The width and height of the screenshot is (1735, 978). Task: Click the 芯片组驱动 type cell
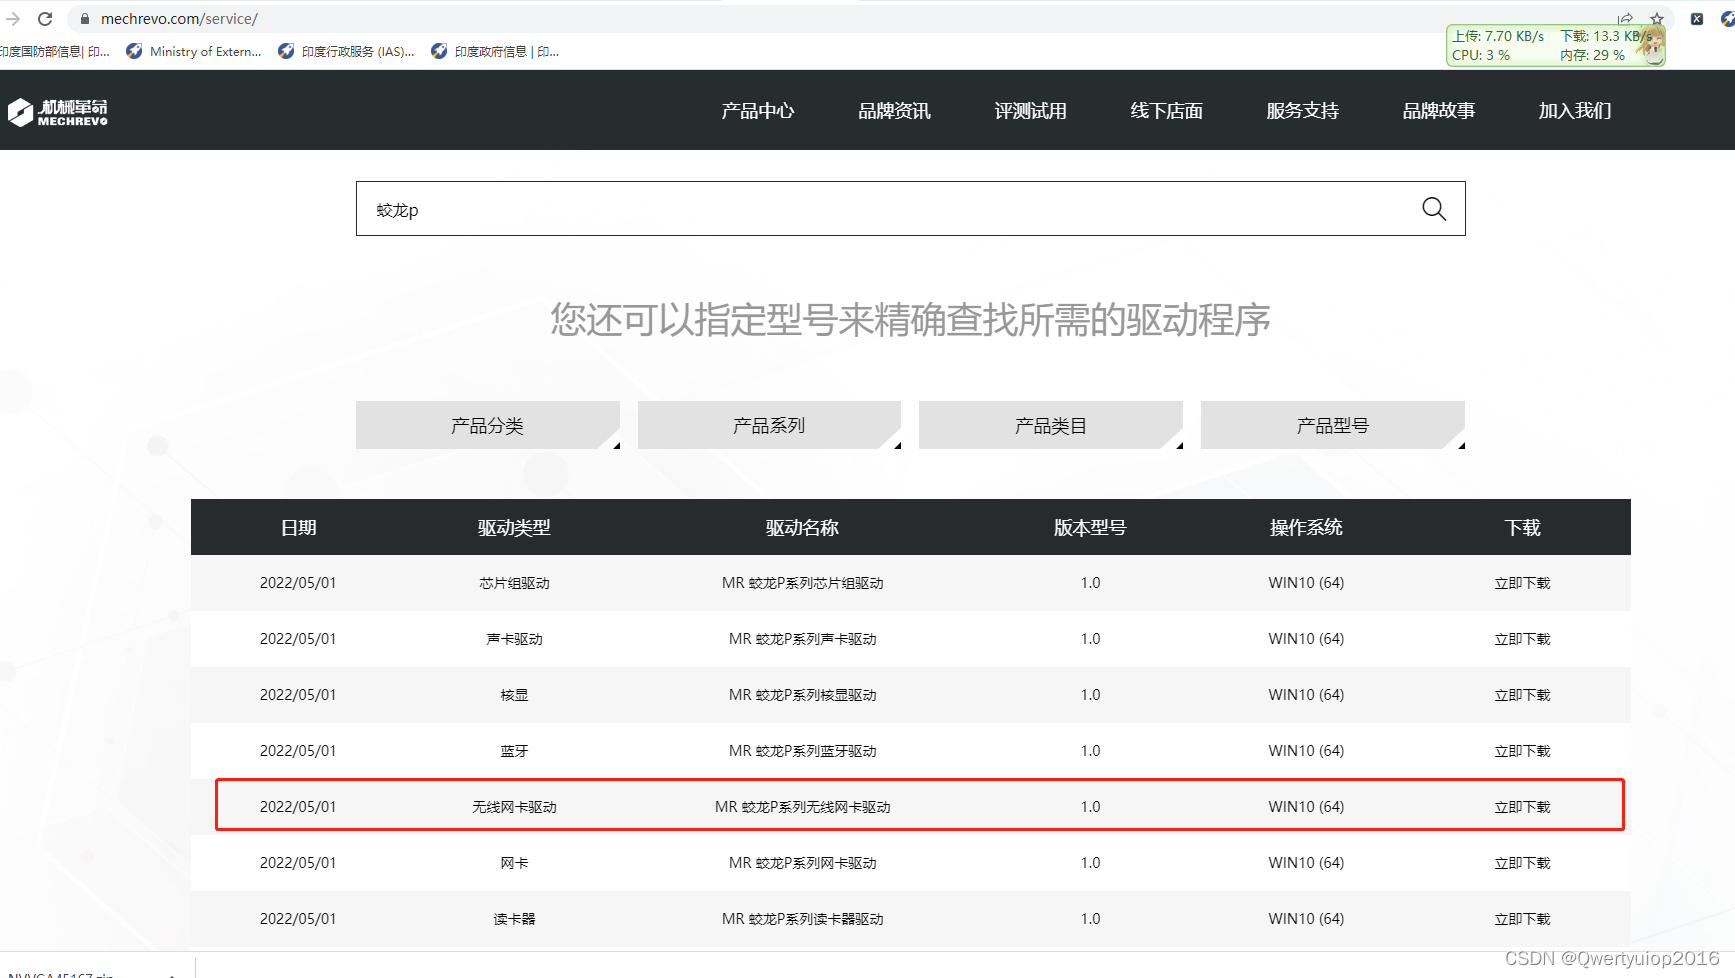pyautogui.click(x=514, y=583)
